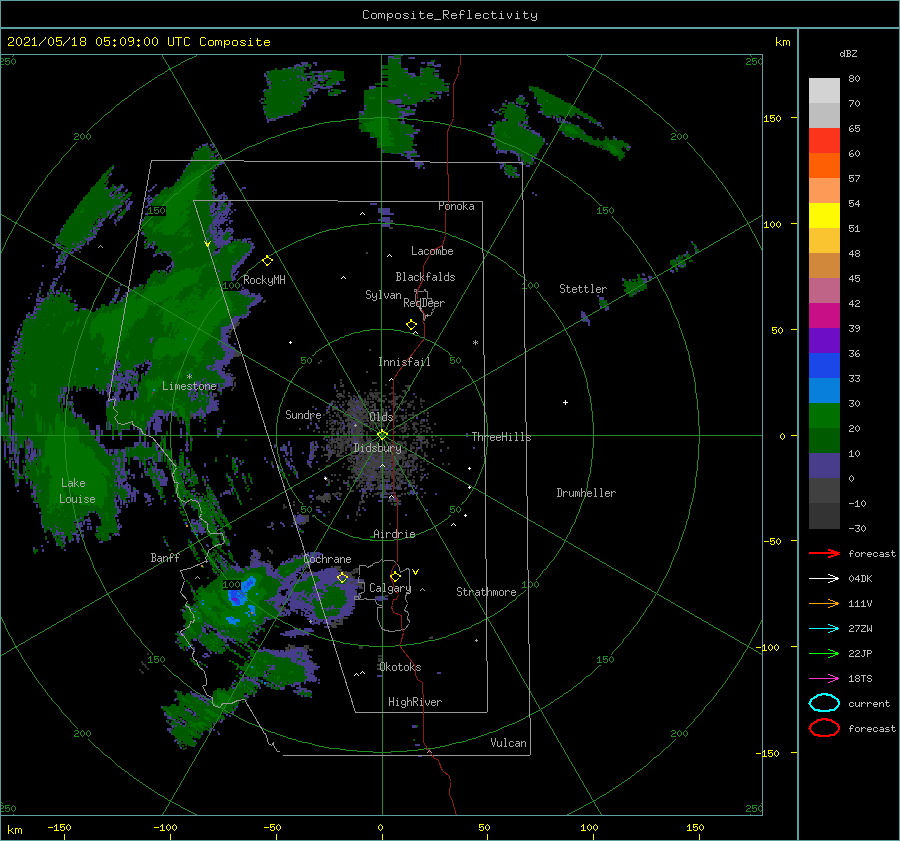Click the Limestone label

(189, 386)
